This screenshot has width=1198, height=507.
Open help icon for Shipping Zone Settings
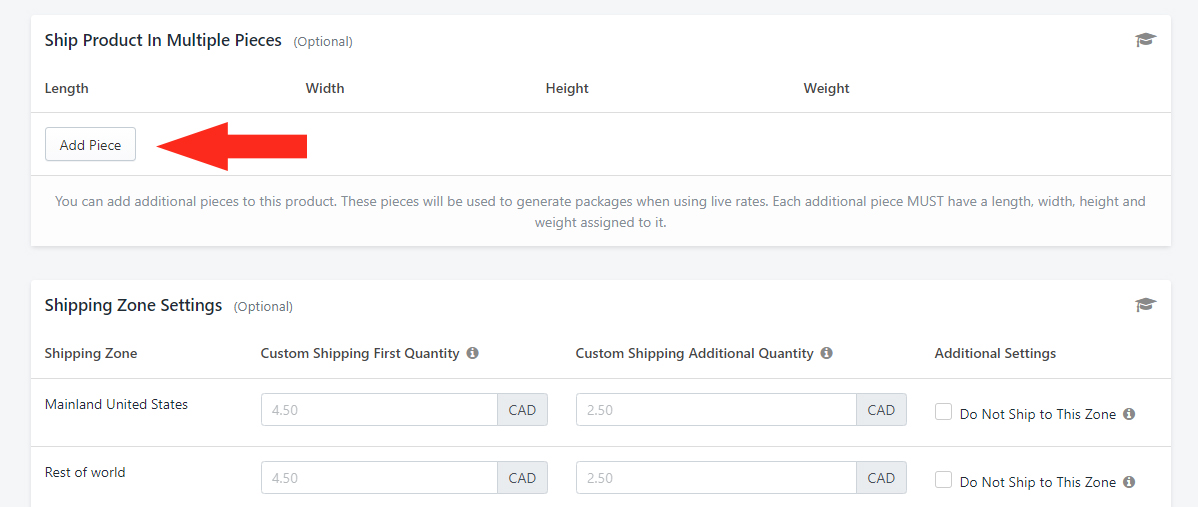(1145, 305)
